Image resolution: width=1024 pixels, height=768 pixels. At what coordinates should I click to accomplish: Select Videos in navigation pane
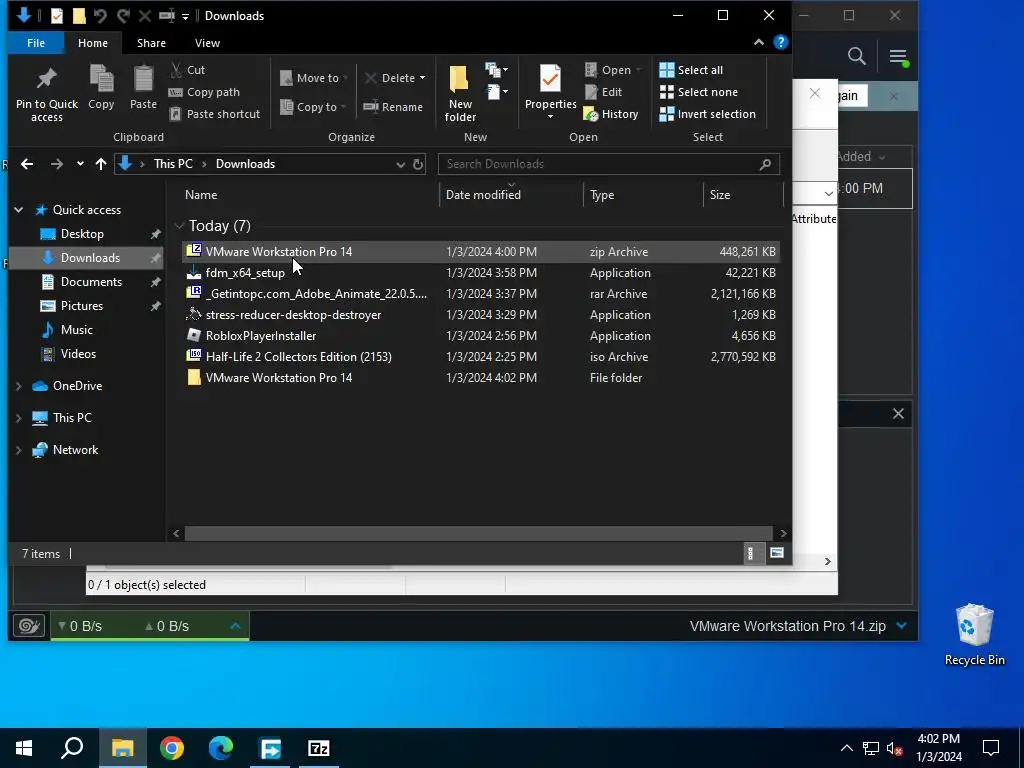(78, 354)
